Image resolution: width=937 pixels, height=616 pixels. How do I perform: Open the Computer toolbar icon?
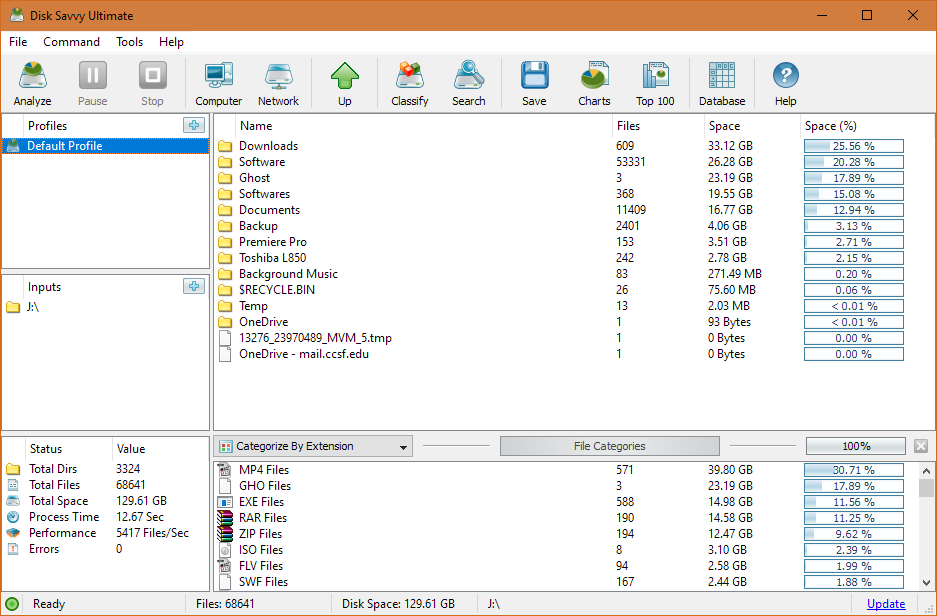(219, 84)
